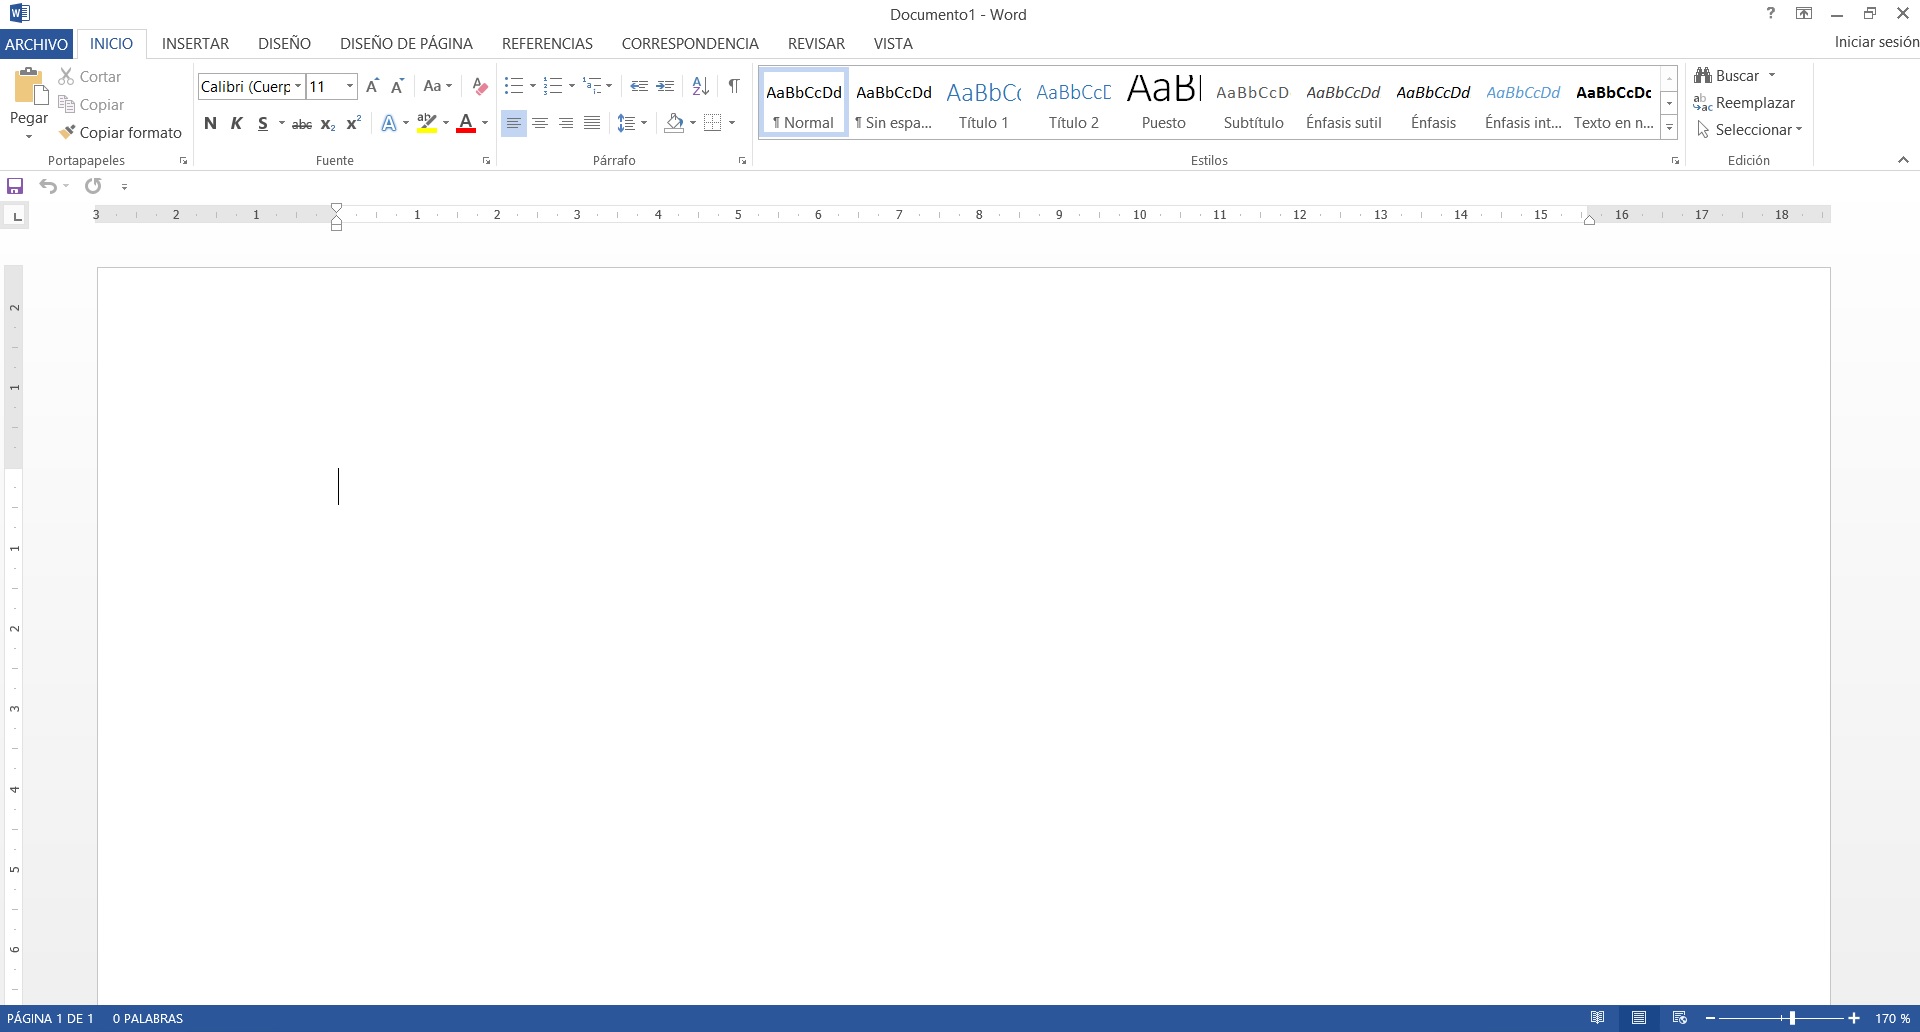The image size is (1920, 1032).
Task: Collapse the ribbon with the chevron
Action: (x=1903, y=160)
